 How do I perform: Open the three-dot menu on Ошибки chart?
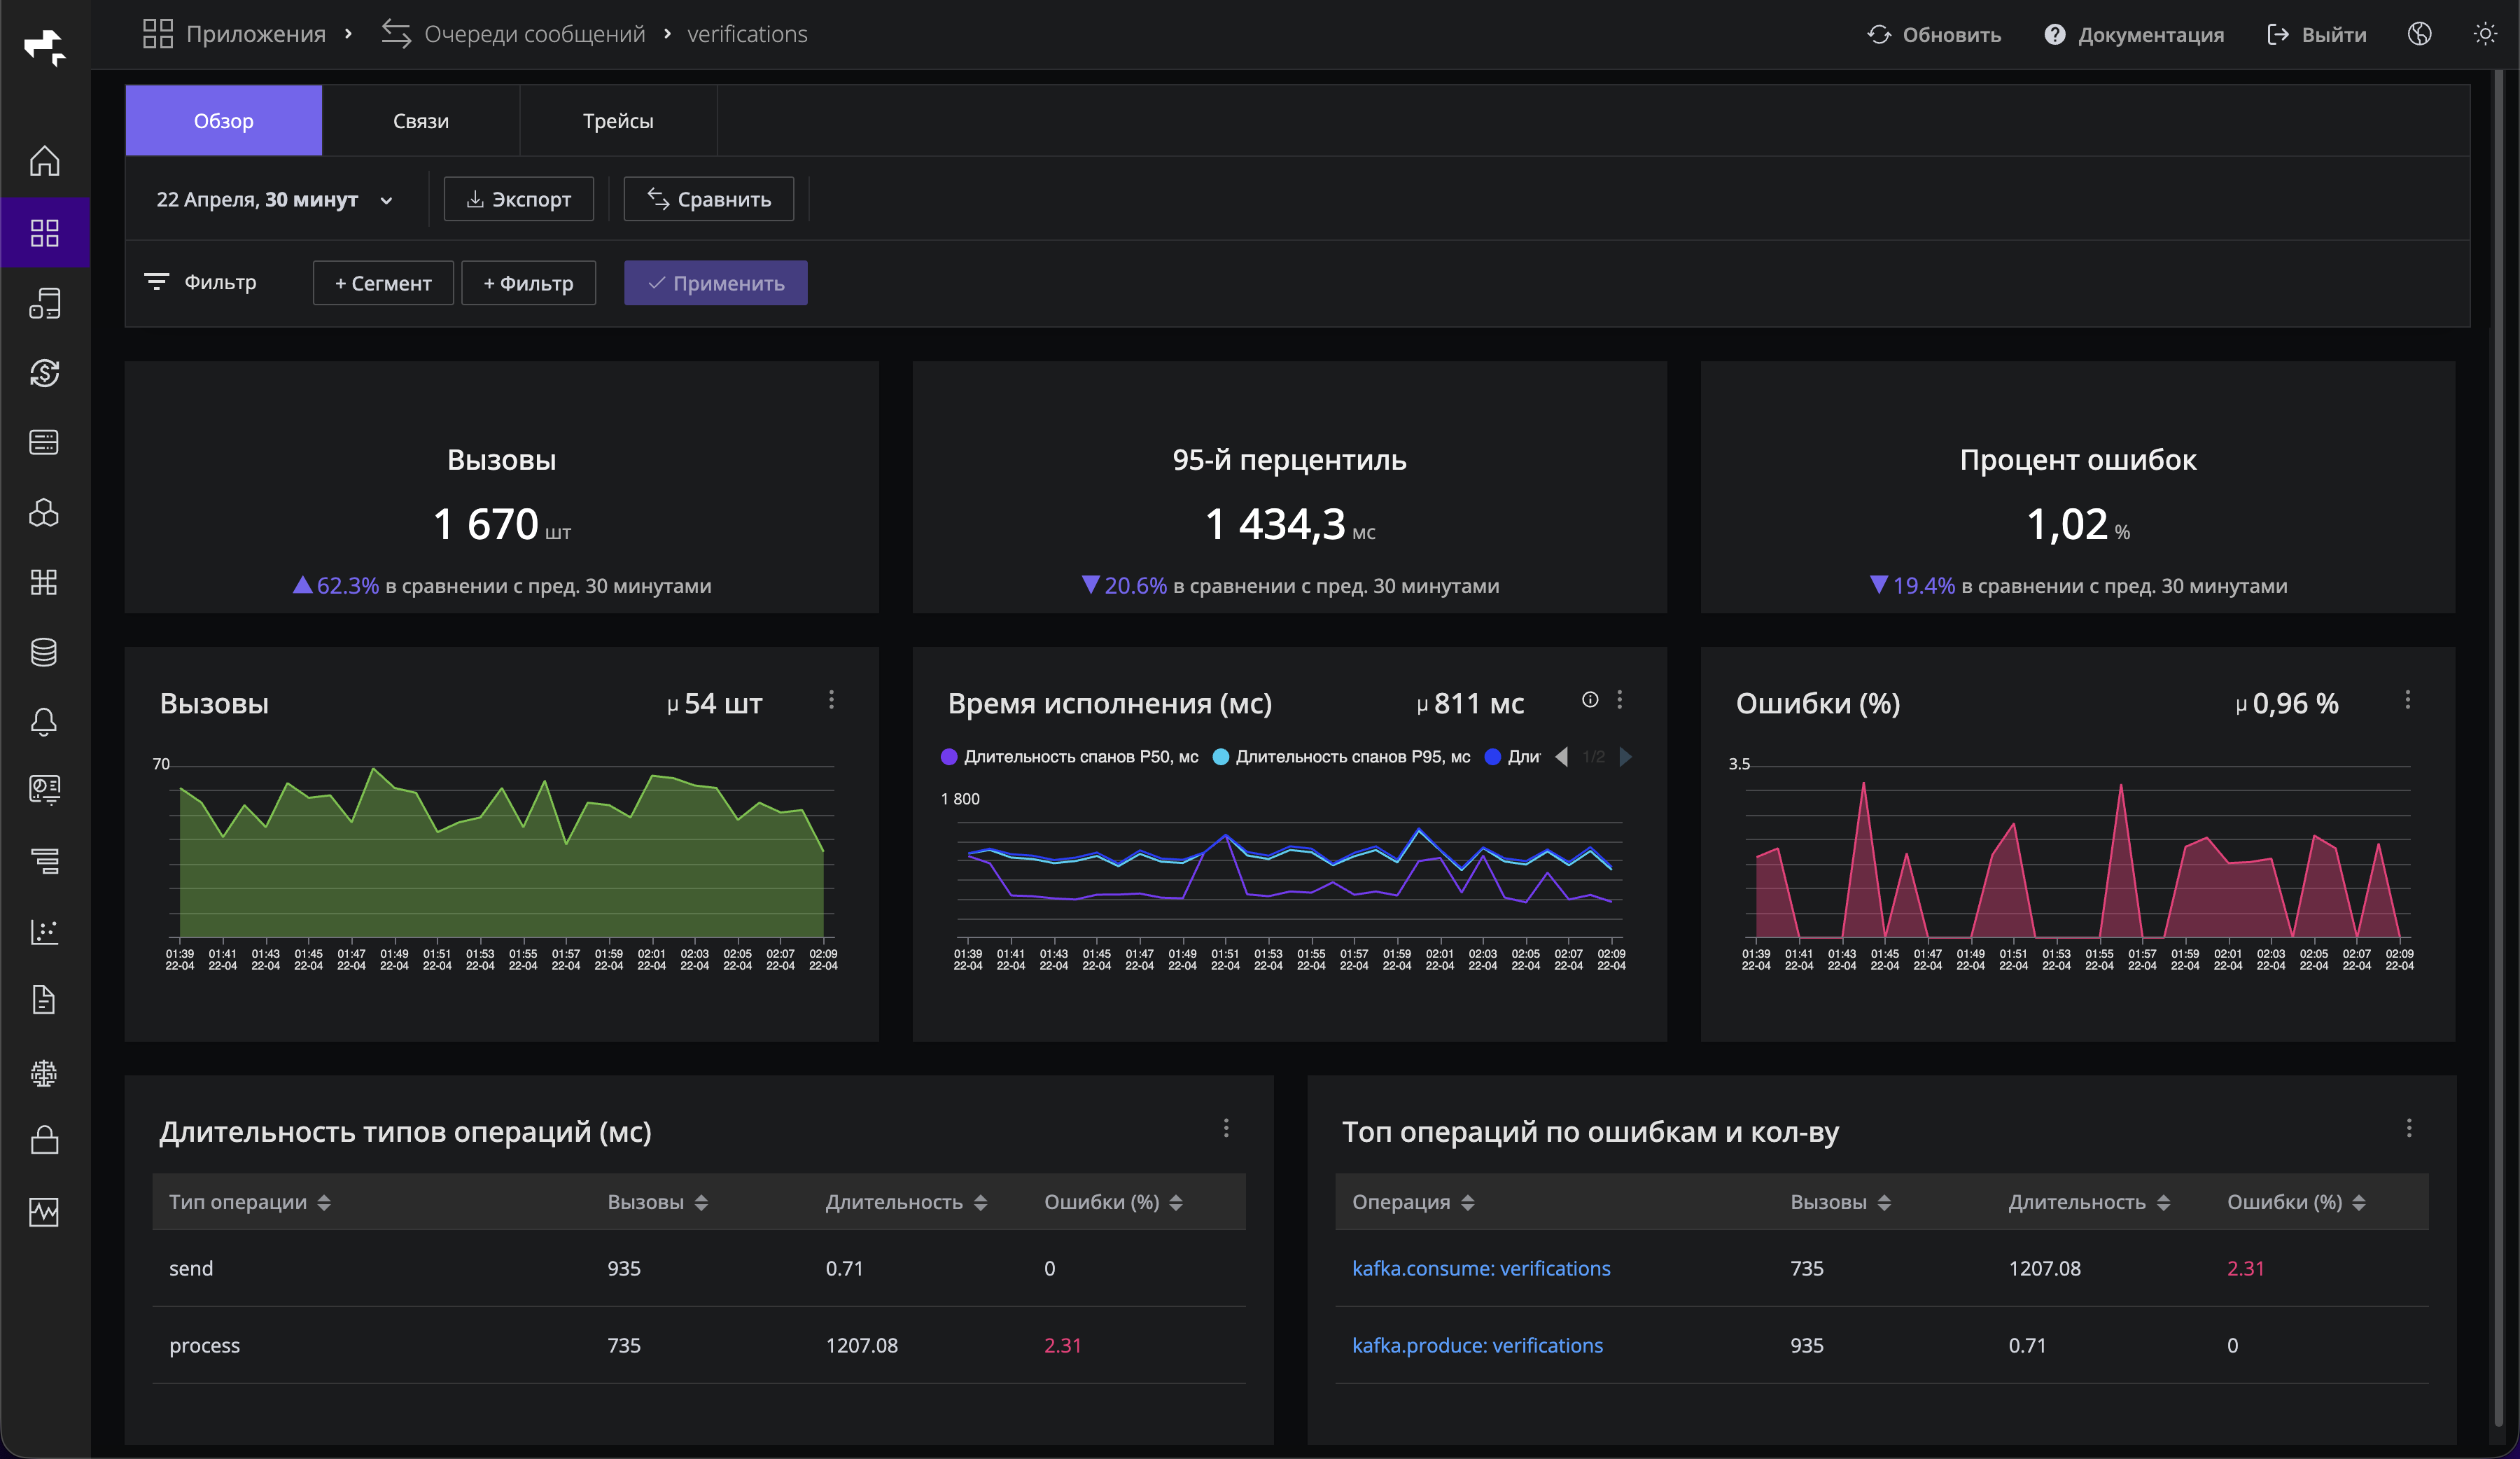pyautogui.click(x=2407, y=701)
